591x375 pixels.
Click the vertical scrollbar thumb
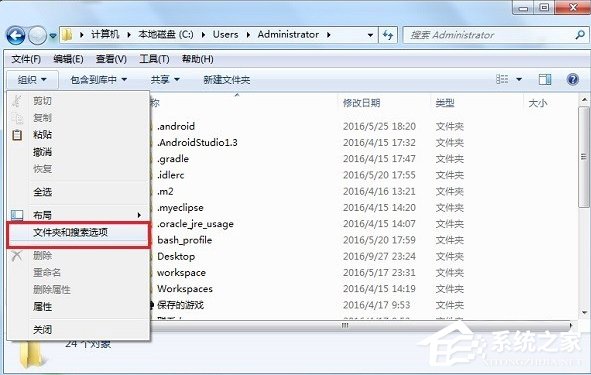click(584, 156)
